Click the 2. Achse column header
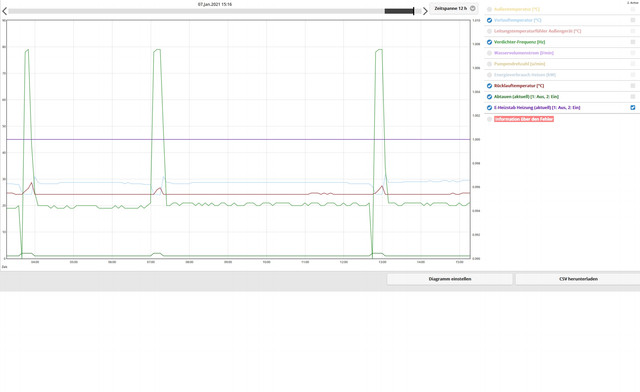The width and height of the screenshot is (640, 392). [633, 2]
